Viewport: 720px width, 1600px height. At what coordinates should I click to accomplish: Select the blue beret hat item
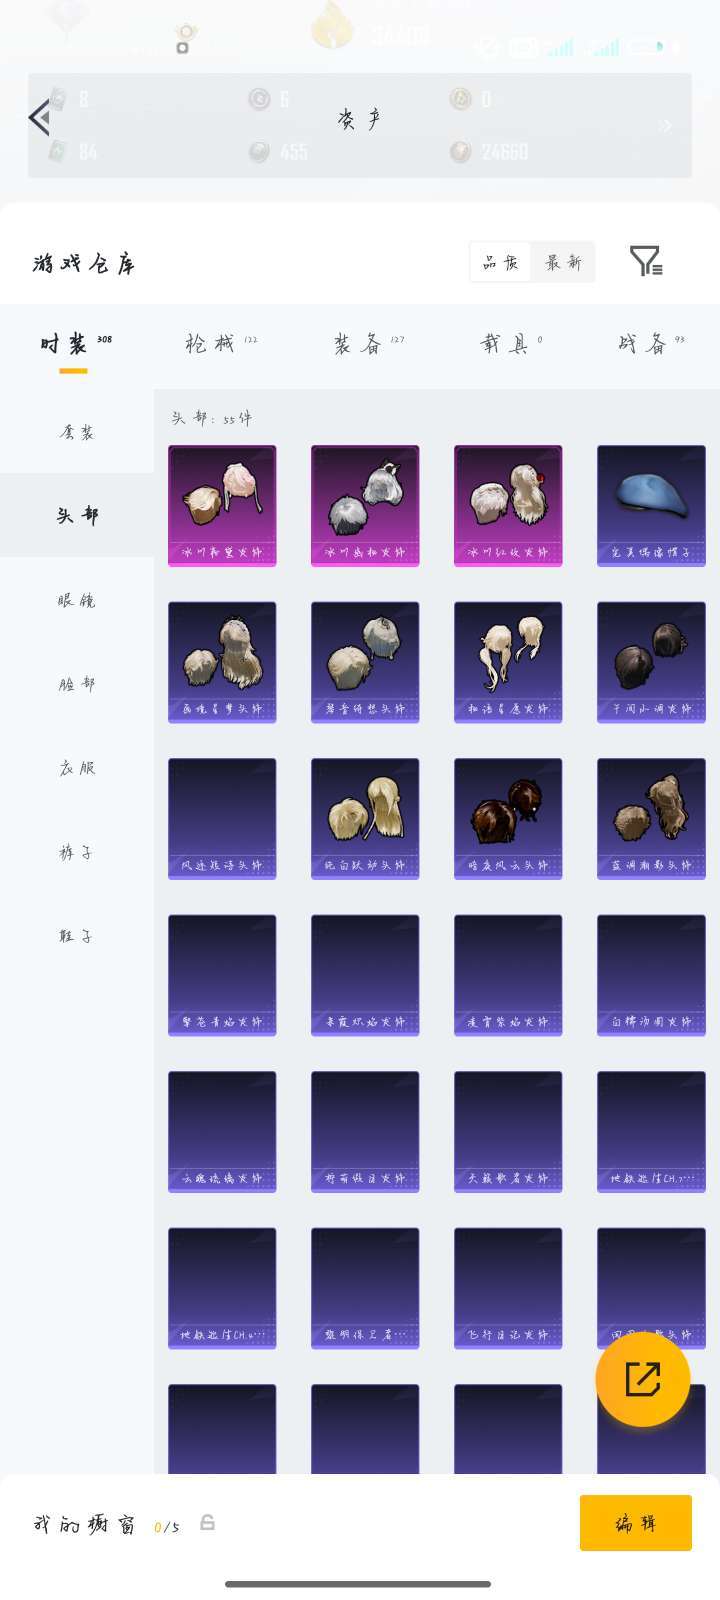tap(651, 506)
